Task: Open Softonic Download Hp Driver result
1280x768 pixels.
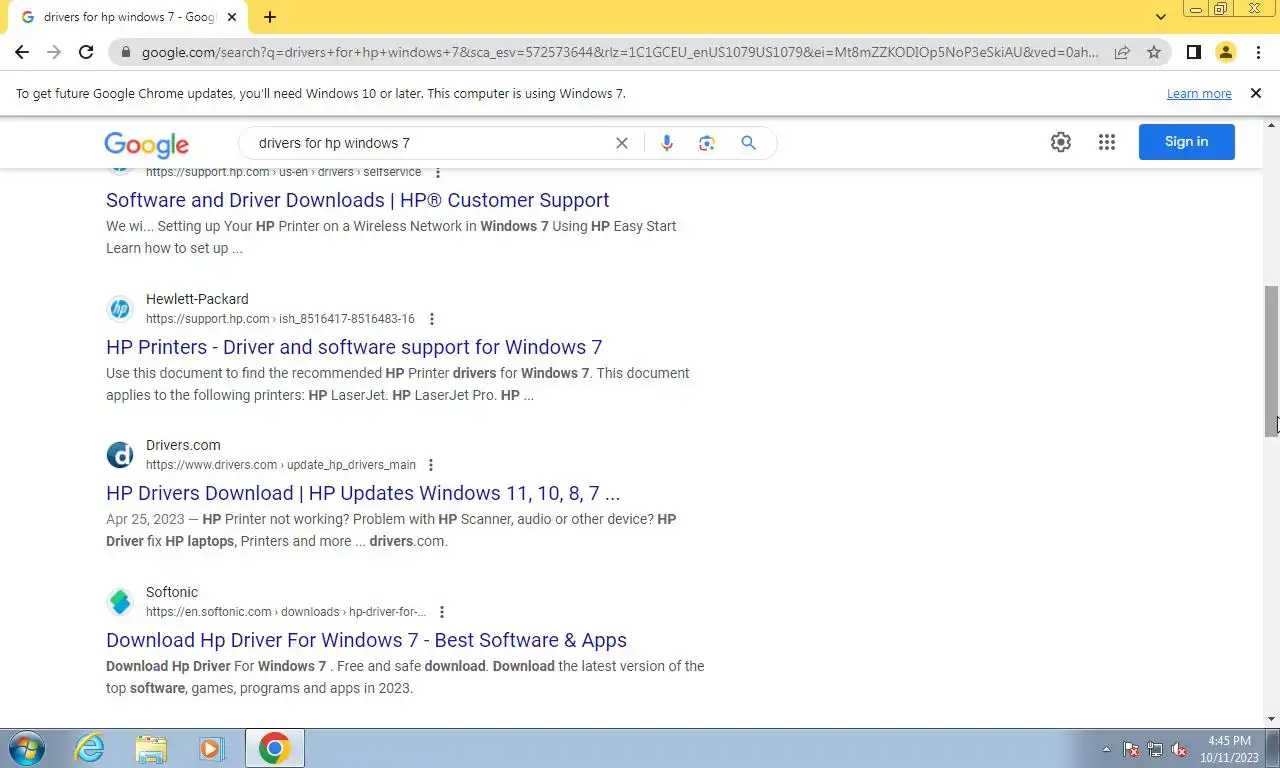Action: [x=366, y=640]
